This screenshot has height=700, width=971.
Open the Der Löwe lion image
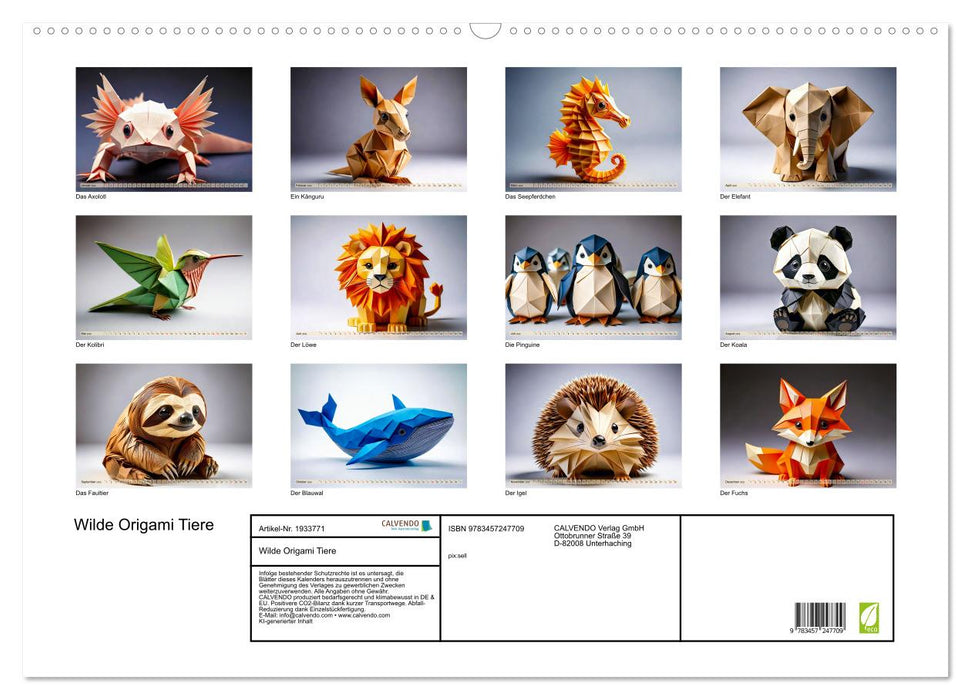pyautogui.click(x=378, y=278)
